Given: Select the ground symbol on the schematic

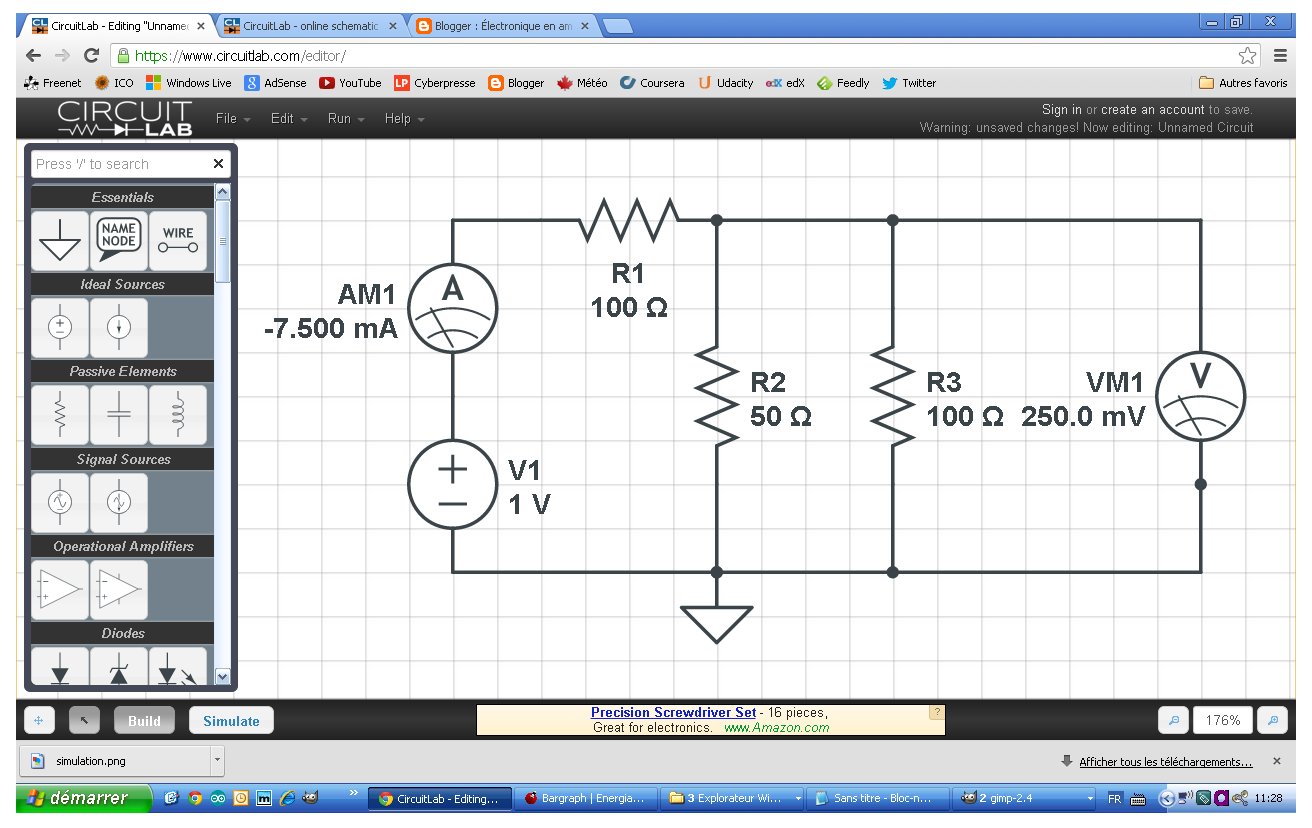Looking at the screenshot, I should 717,622.
